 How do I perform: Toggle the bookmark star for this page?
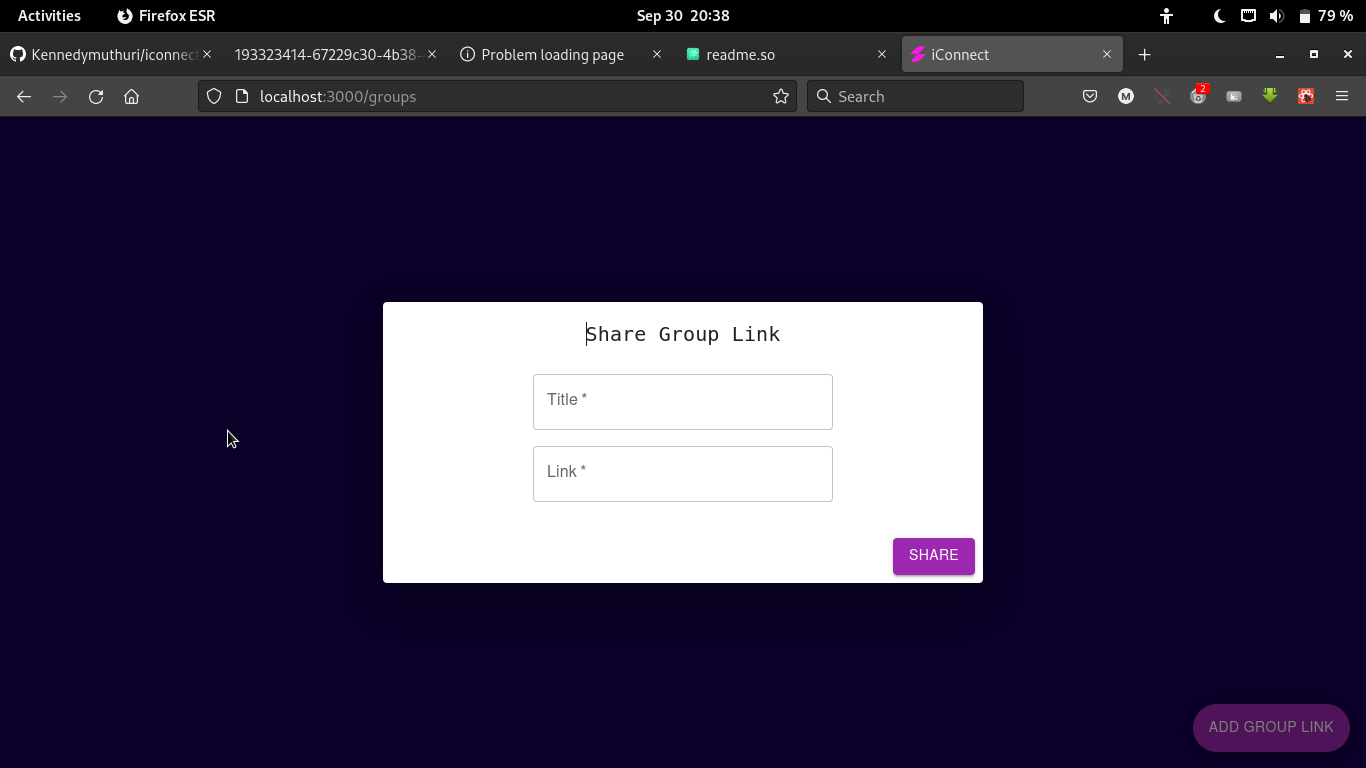[780, 96]
